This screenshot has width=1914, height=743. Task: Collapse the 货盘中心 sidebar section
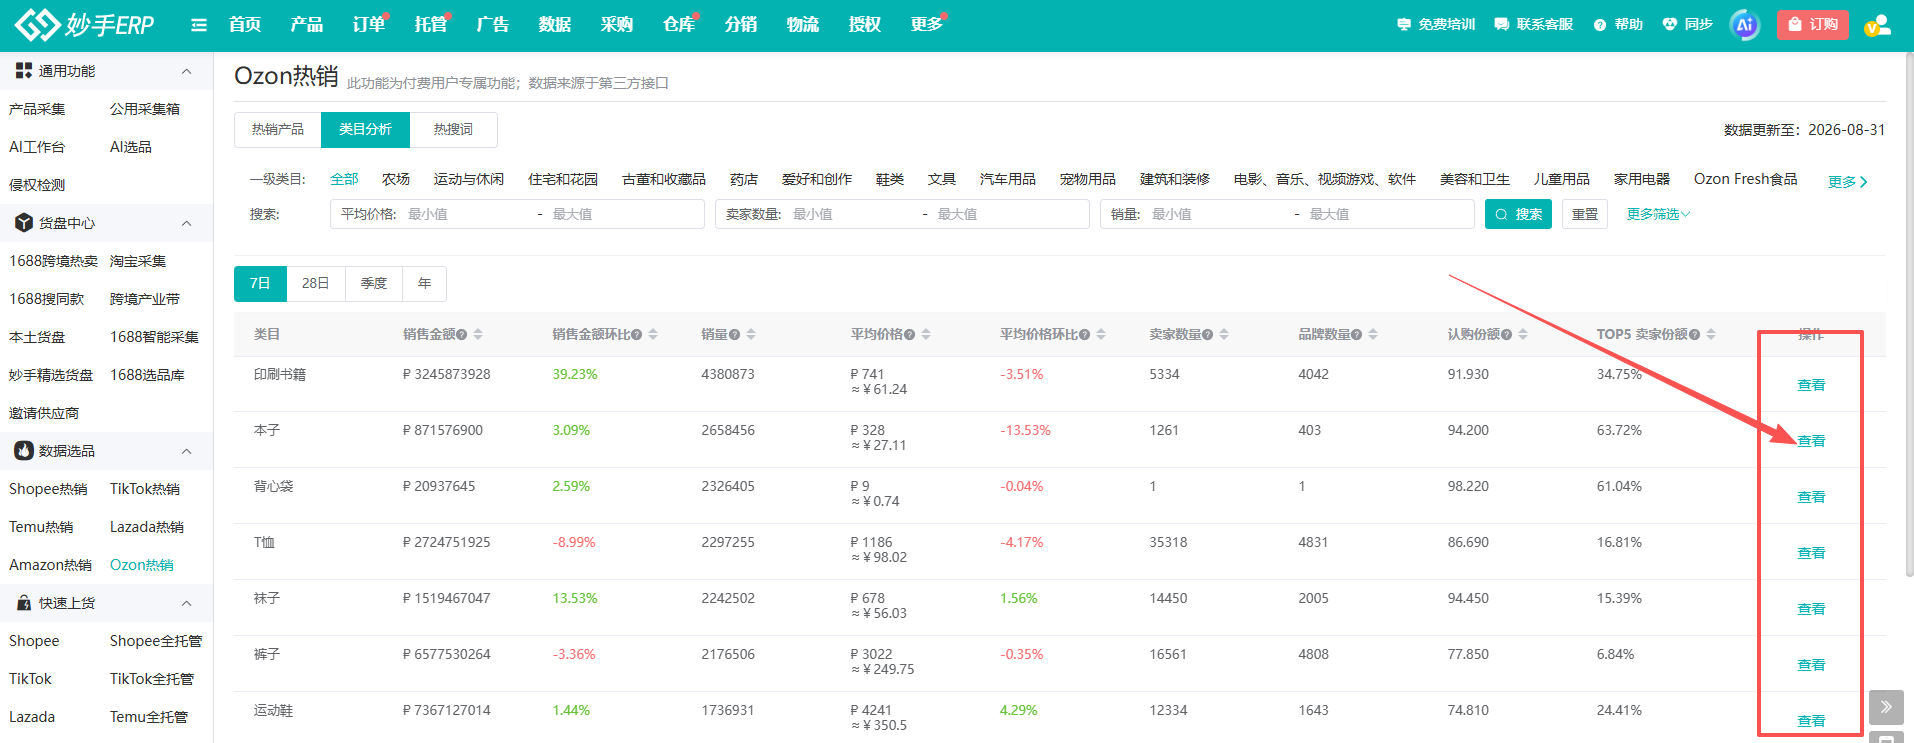pyautogui.click(x=186, y=223)
